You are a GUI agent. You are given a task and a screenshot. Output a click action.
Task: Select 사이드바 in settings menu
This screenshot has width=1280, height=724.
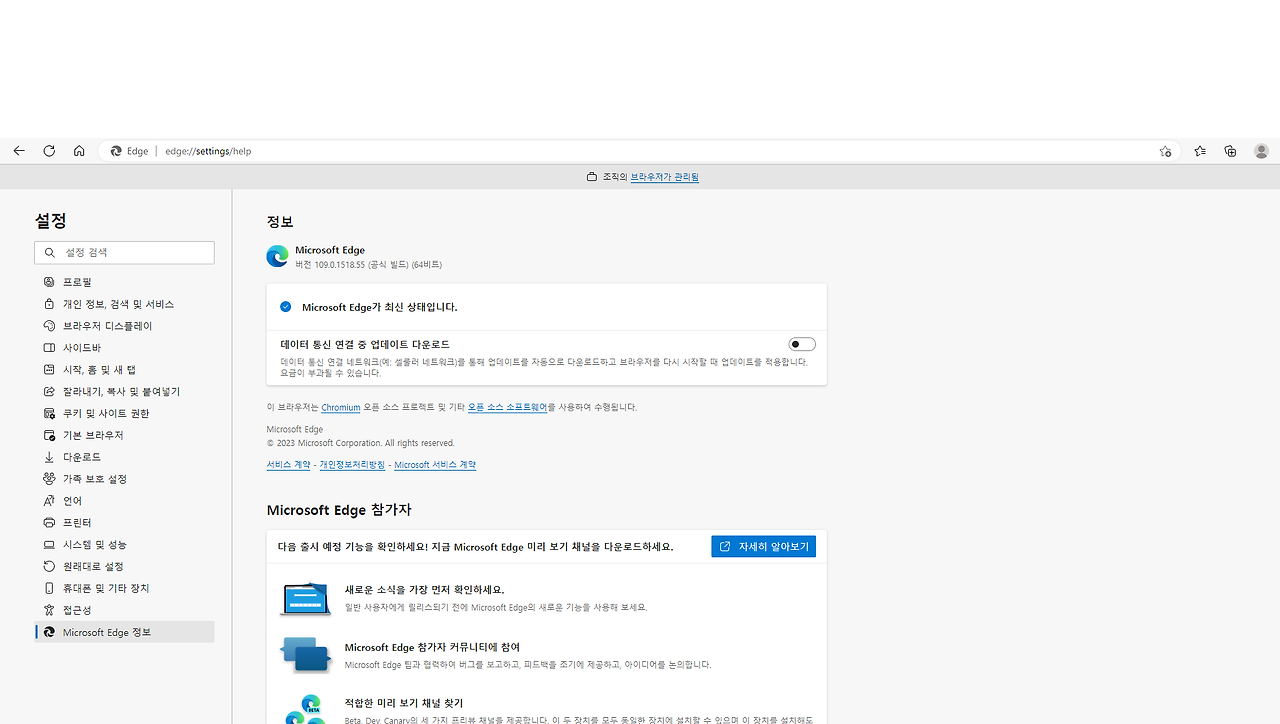pyautogui.click(x=124, y=348)
